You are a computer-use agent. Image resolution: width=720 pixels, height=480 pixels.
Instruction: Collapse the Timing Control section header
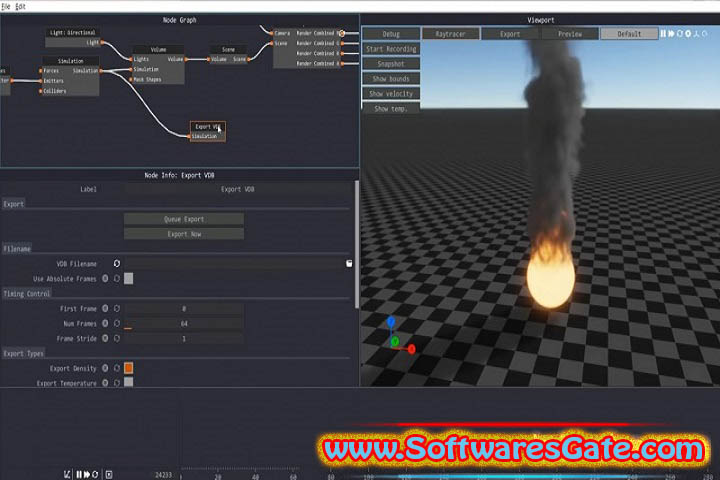(x=27, y=294)
